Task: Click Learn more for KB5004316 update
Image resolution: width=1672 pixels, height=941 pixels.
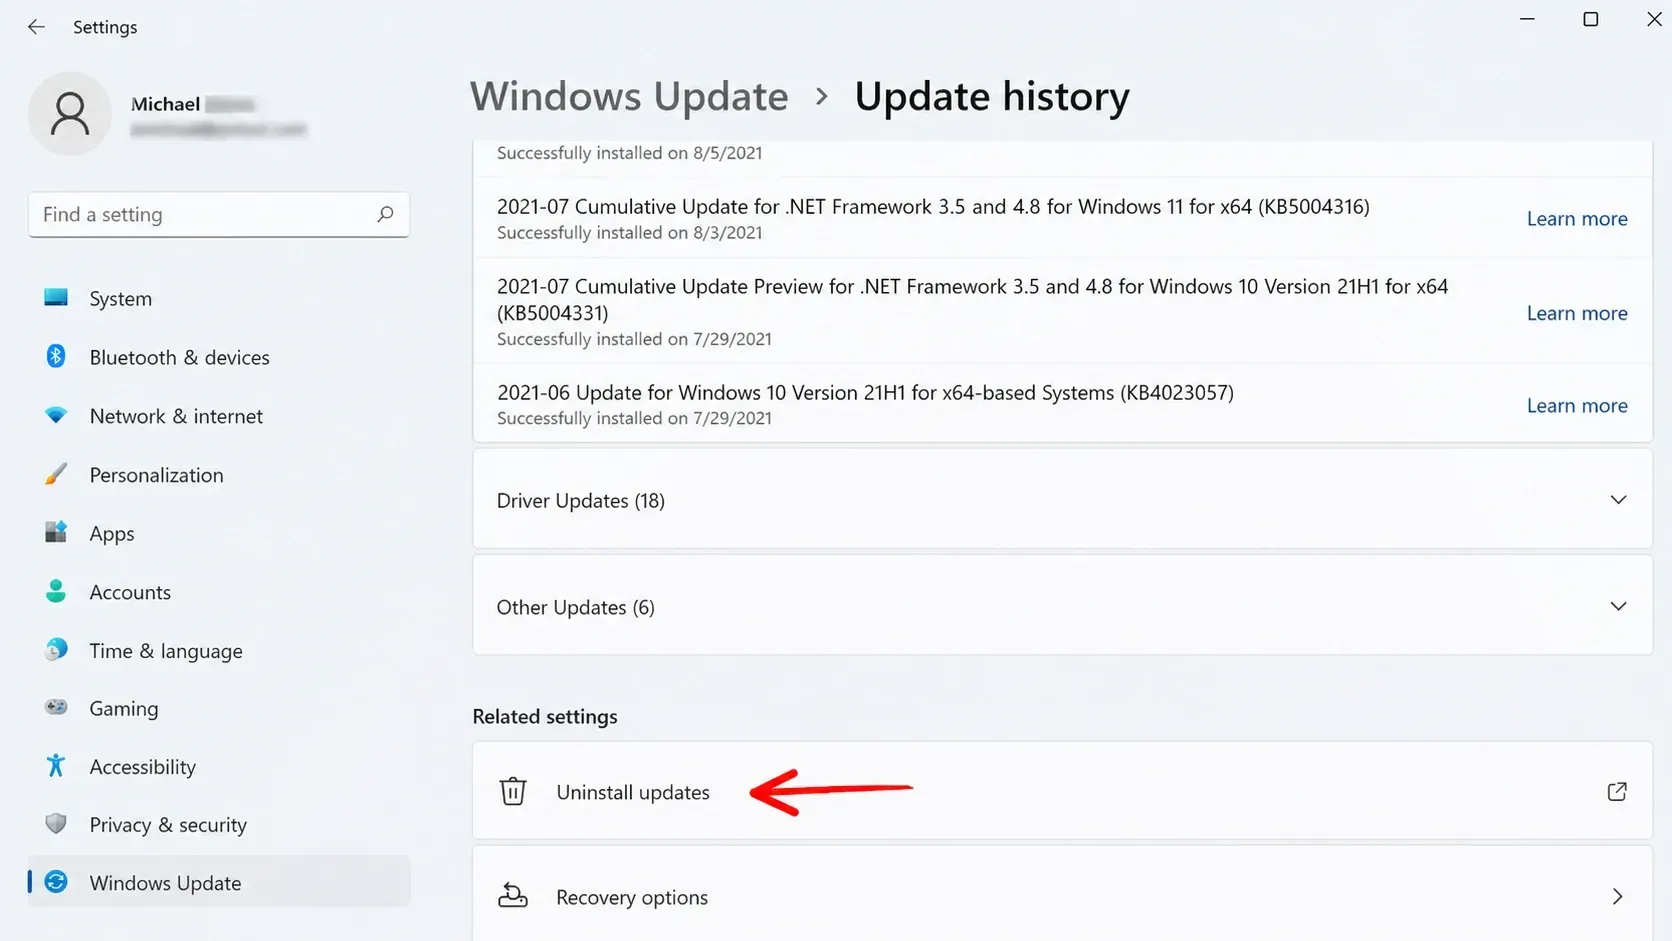Action: [1577, 219]
